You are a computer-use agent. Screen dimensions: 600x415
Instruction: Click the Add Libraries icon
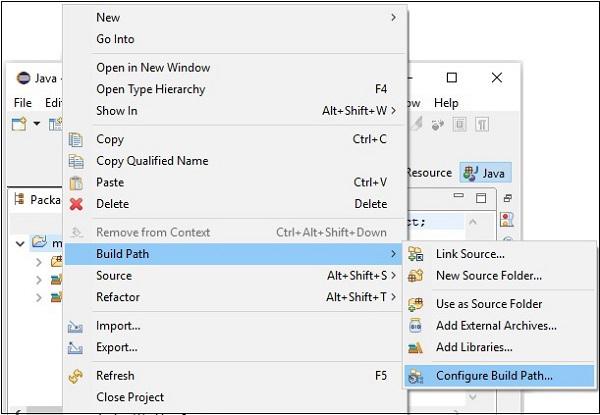click(x=417, y=347)
